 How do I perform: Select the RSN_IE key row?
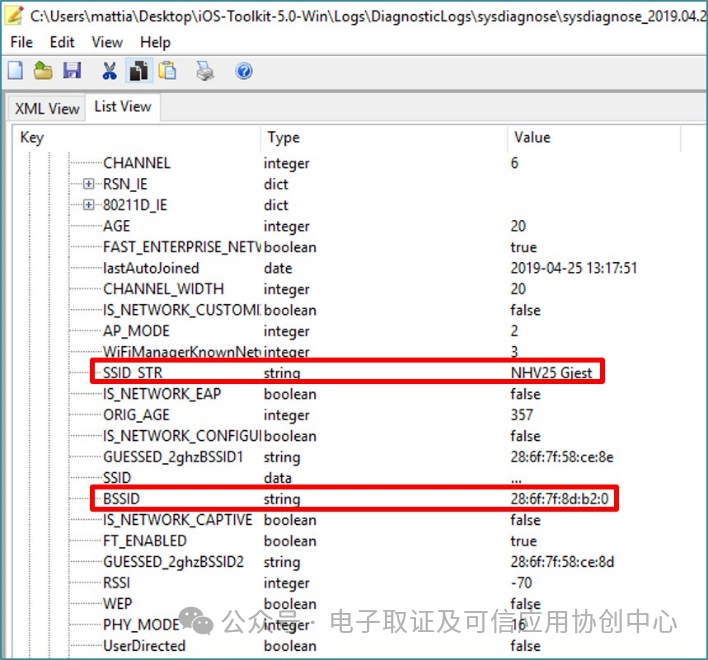point(125,184)
